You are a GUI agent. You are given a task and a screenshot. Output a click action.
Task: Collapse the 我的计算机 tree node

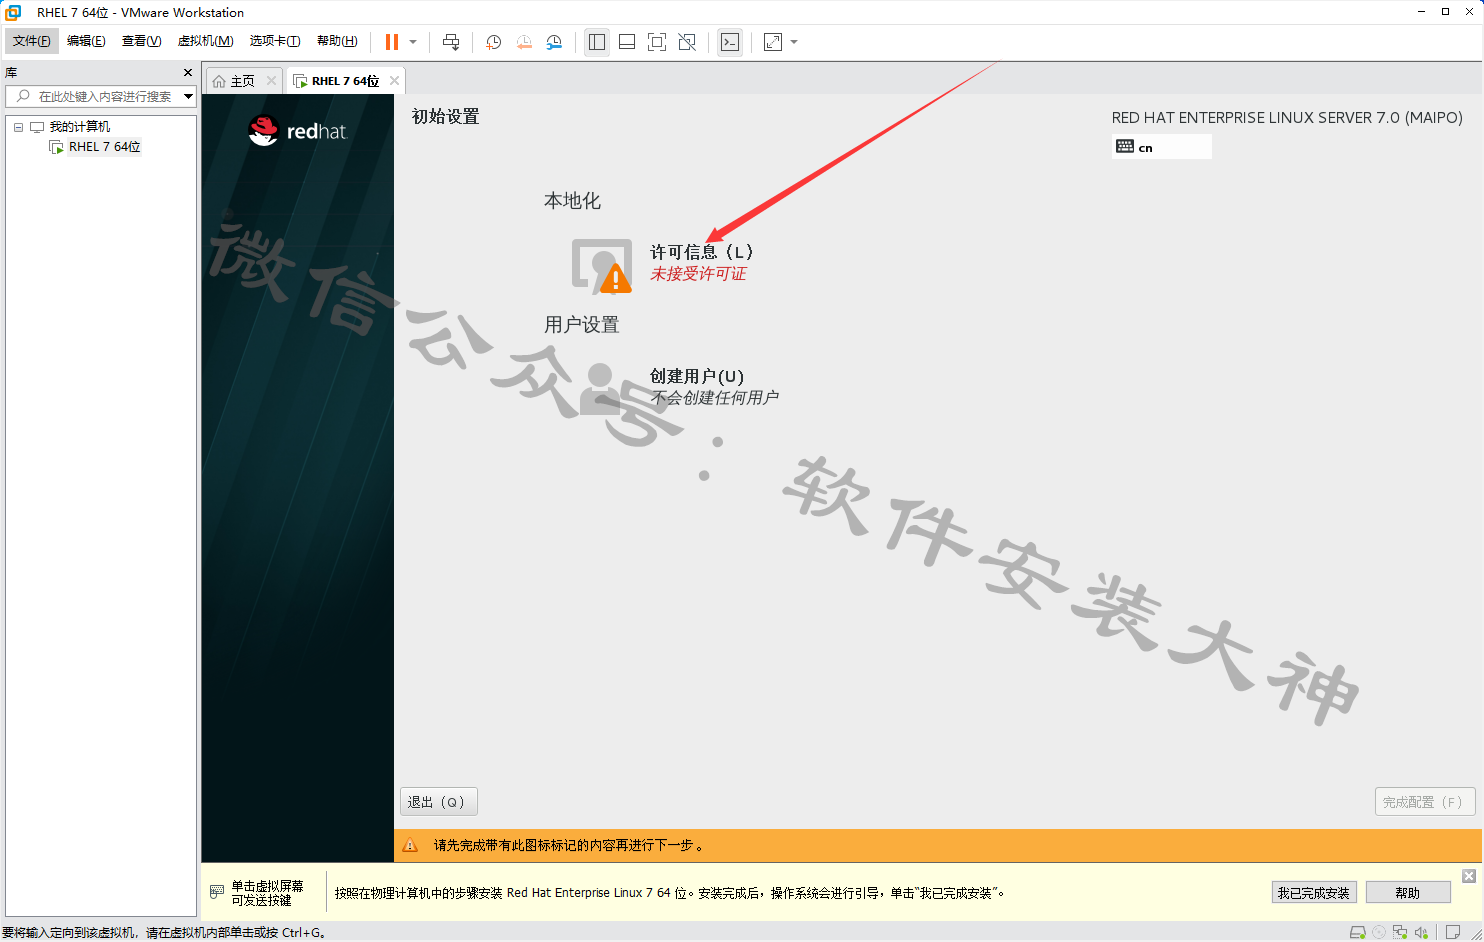18,127
